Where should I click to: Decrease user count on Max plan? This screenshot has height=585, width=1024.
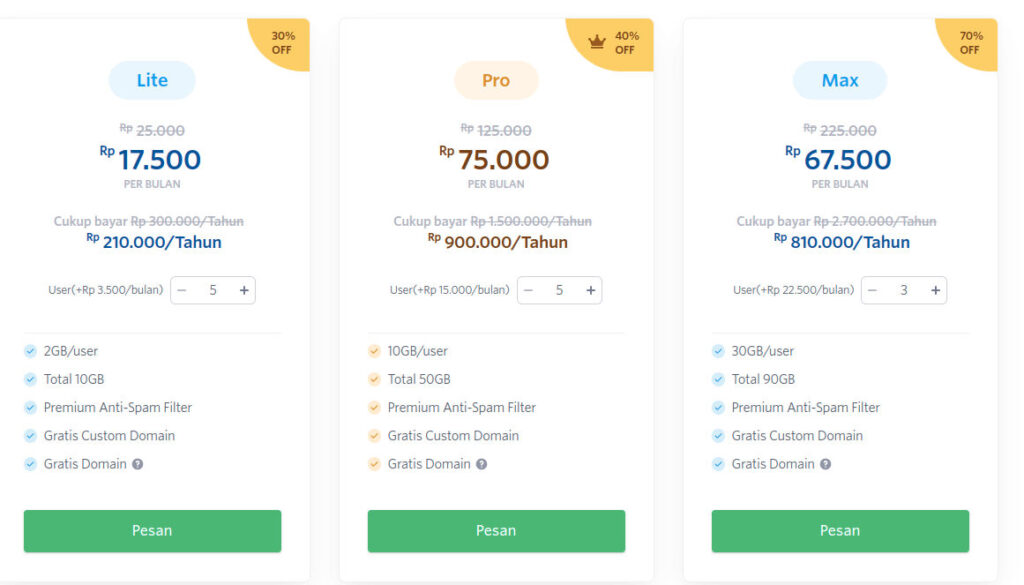[x=873, y=290]
